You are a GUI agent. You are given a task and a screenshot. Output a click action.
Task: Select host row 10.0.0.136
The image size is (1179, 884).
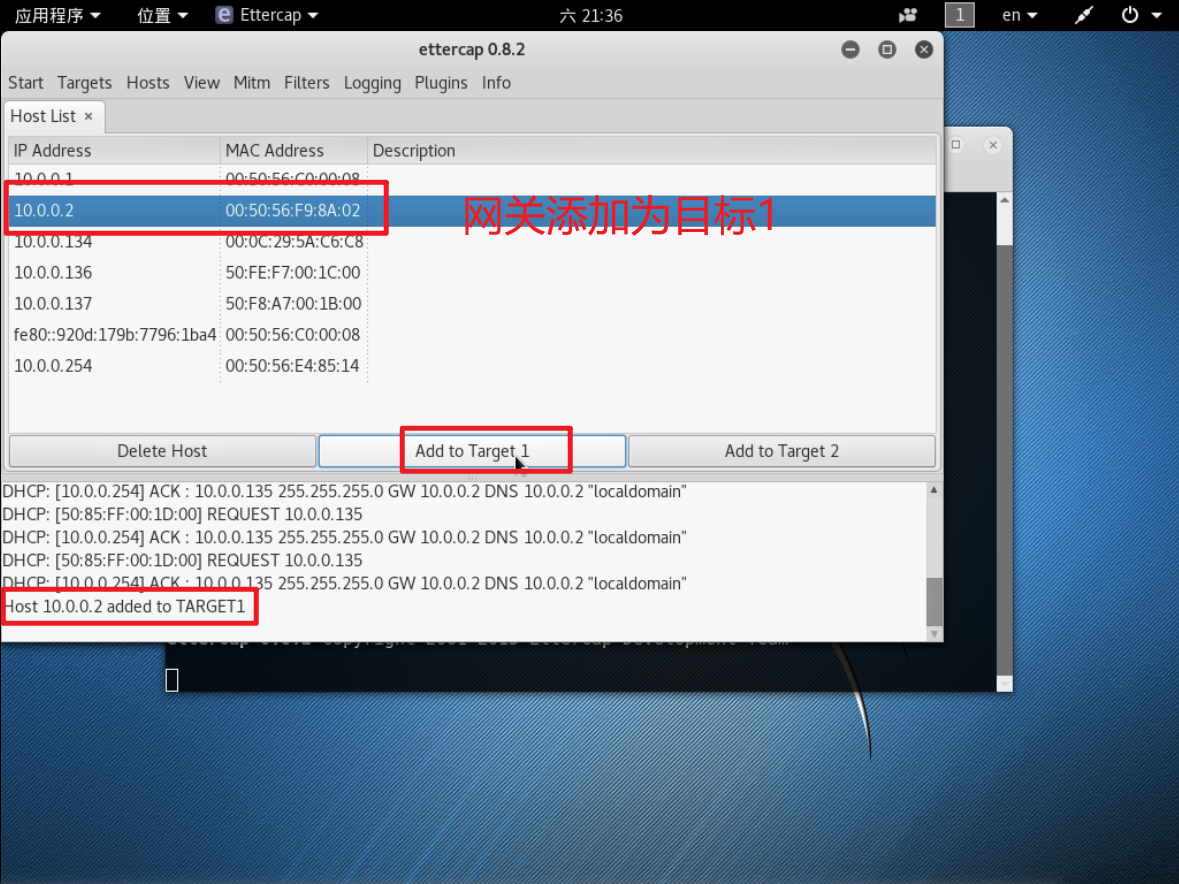click(x=472, y=272)
